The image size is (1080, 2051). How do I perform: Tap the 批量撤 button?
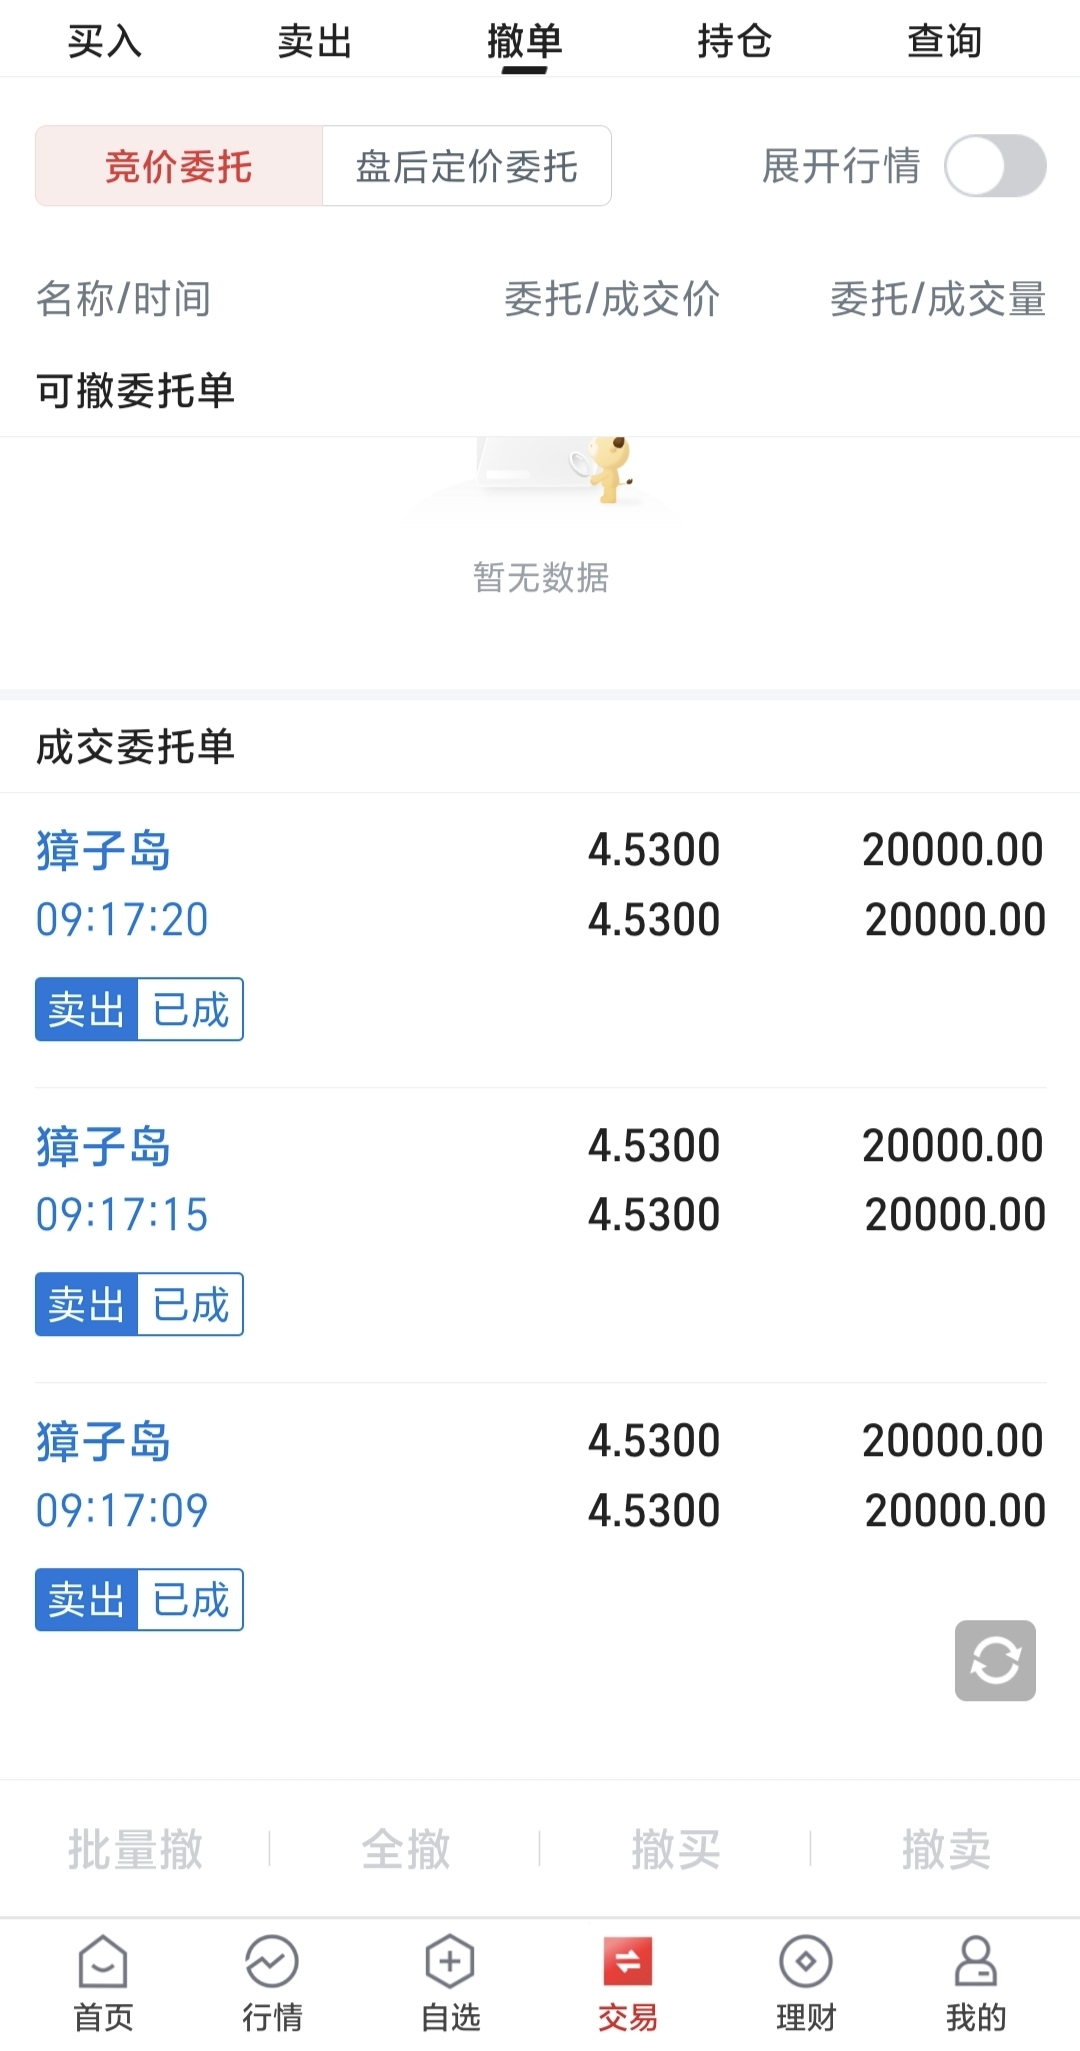(x=135, y=1849)
